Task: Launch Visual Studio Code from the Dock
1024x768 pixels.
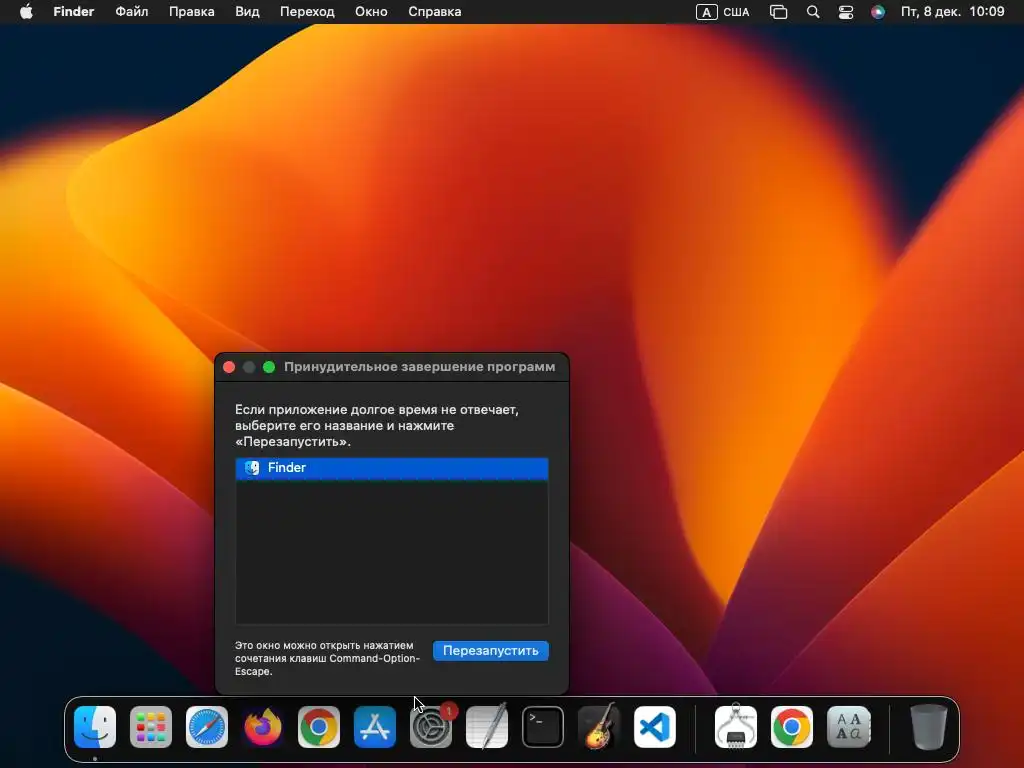Action: coord(655,727)
